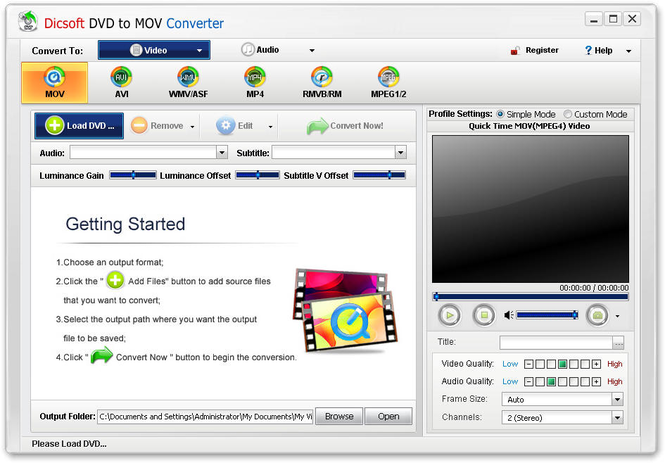Select the highlighted Audio Quality level box
Screen dimensions: 665x463
tap(551, 382)
